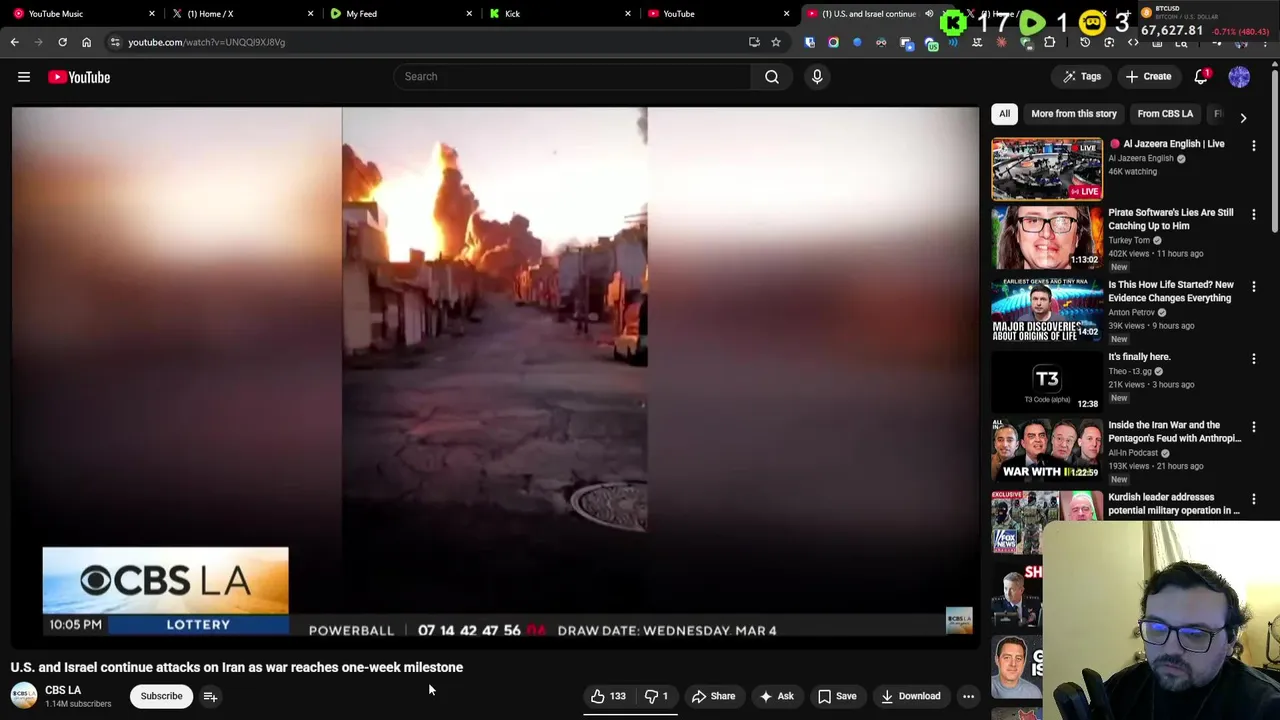Image resolution: width=1280 pixels, height=720 pixels.
Task: Start voice search with the microphone icon
Action: point(817,76)
